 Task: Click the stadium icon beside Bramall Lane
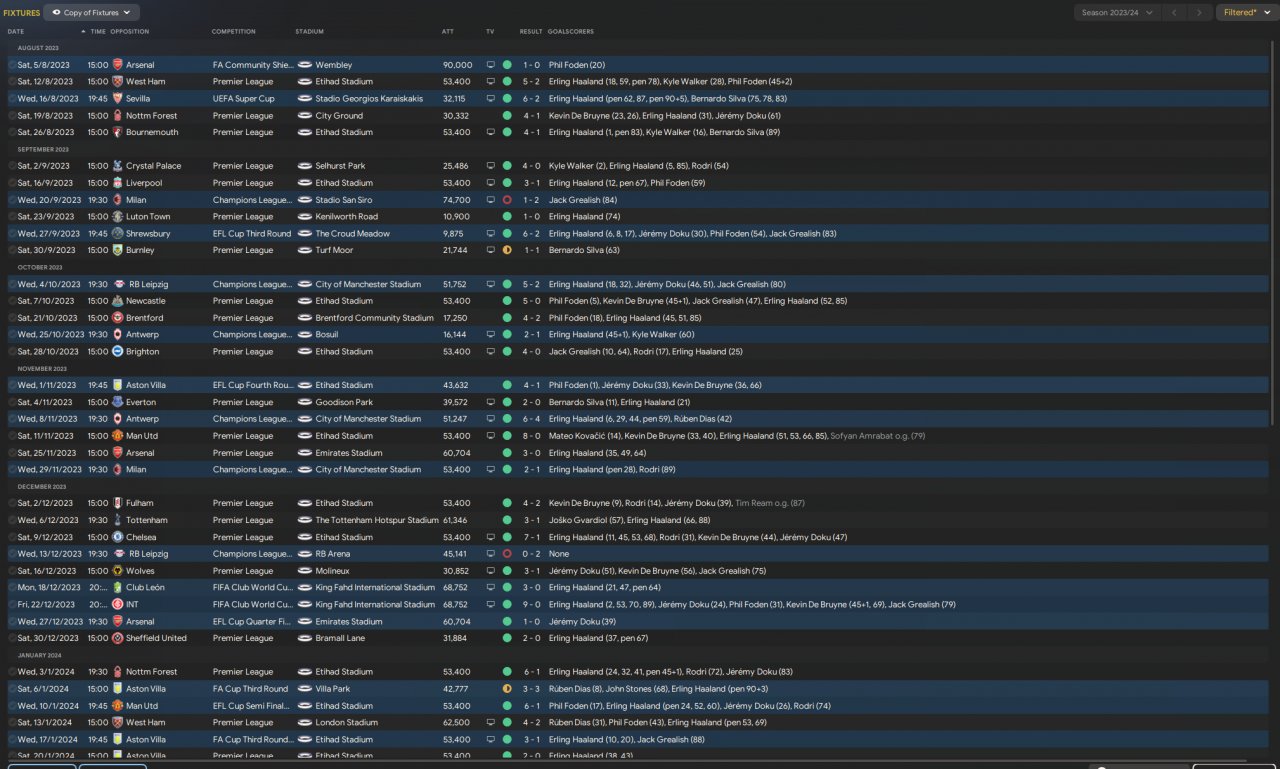[x=305, y=638]
